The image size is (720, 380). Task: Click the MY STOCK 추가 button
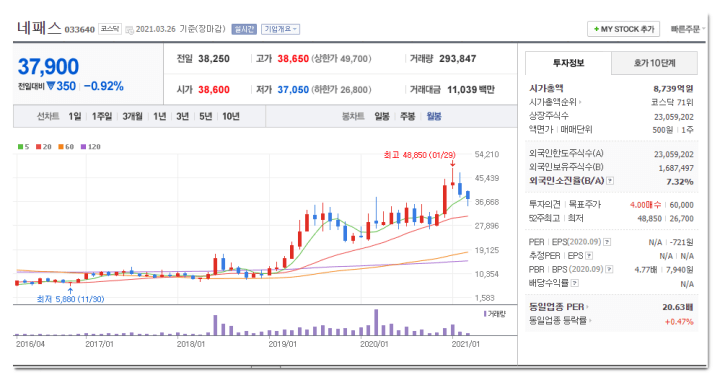point(623,29)
